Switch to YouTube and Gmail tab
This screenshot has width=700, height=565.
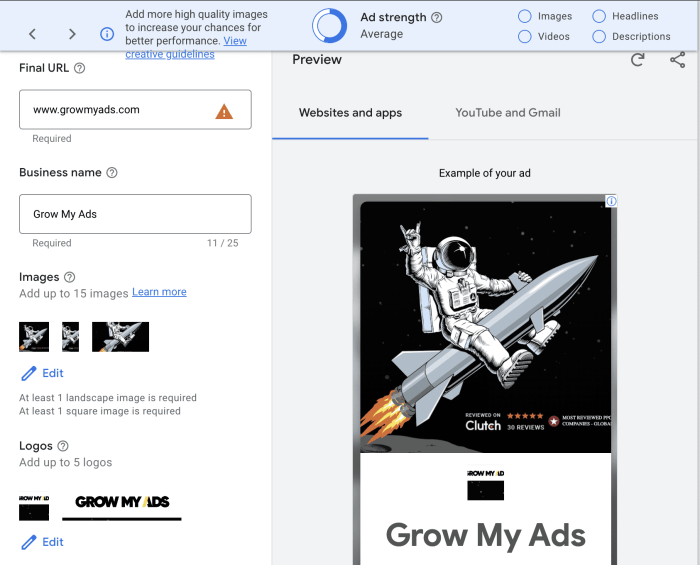coord(508,113)
